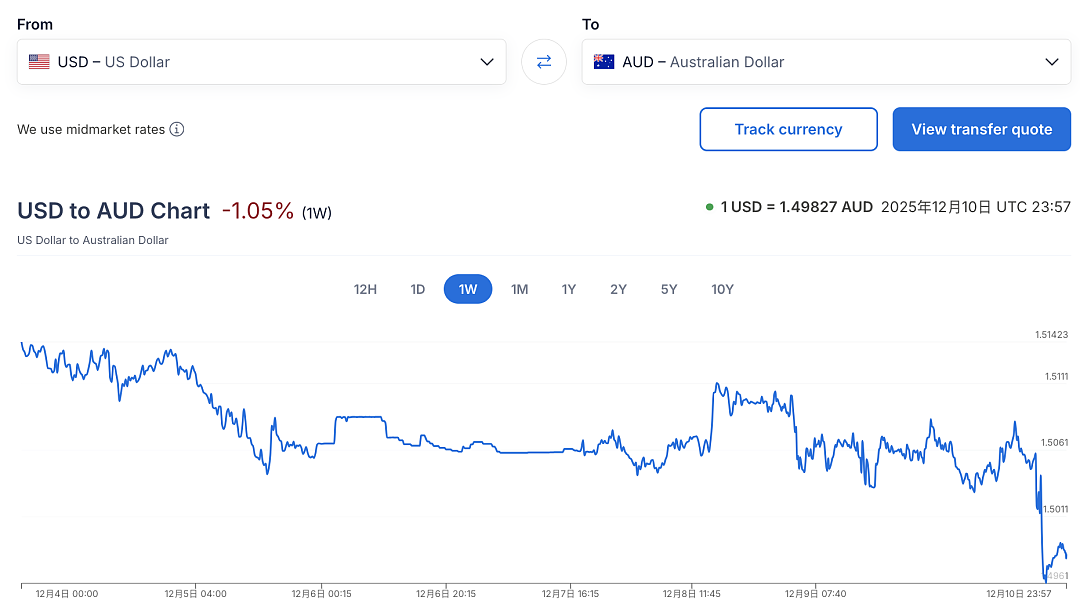
Task: Swap the From and To currencies
Action: 543,62
